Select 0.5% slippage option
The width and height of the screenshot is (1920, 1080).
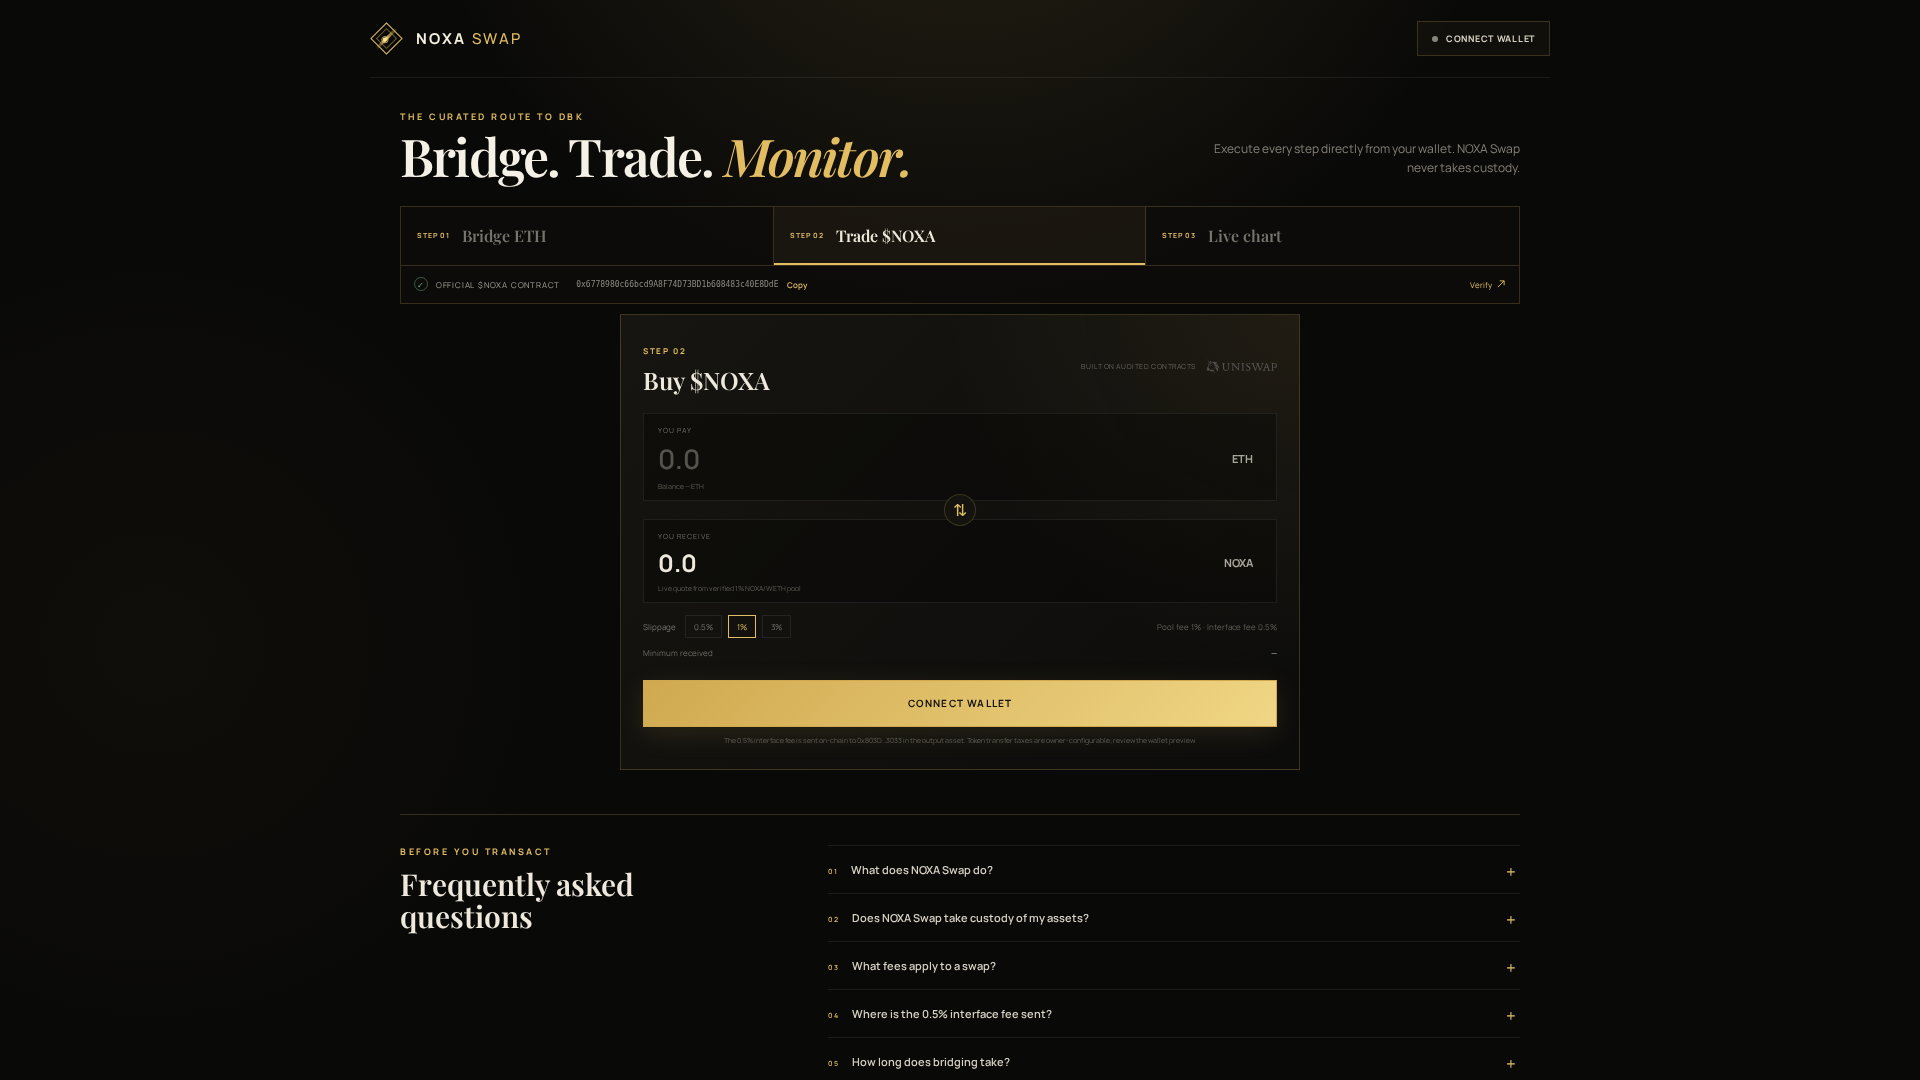click(703, 627)
